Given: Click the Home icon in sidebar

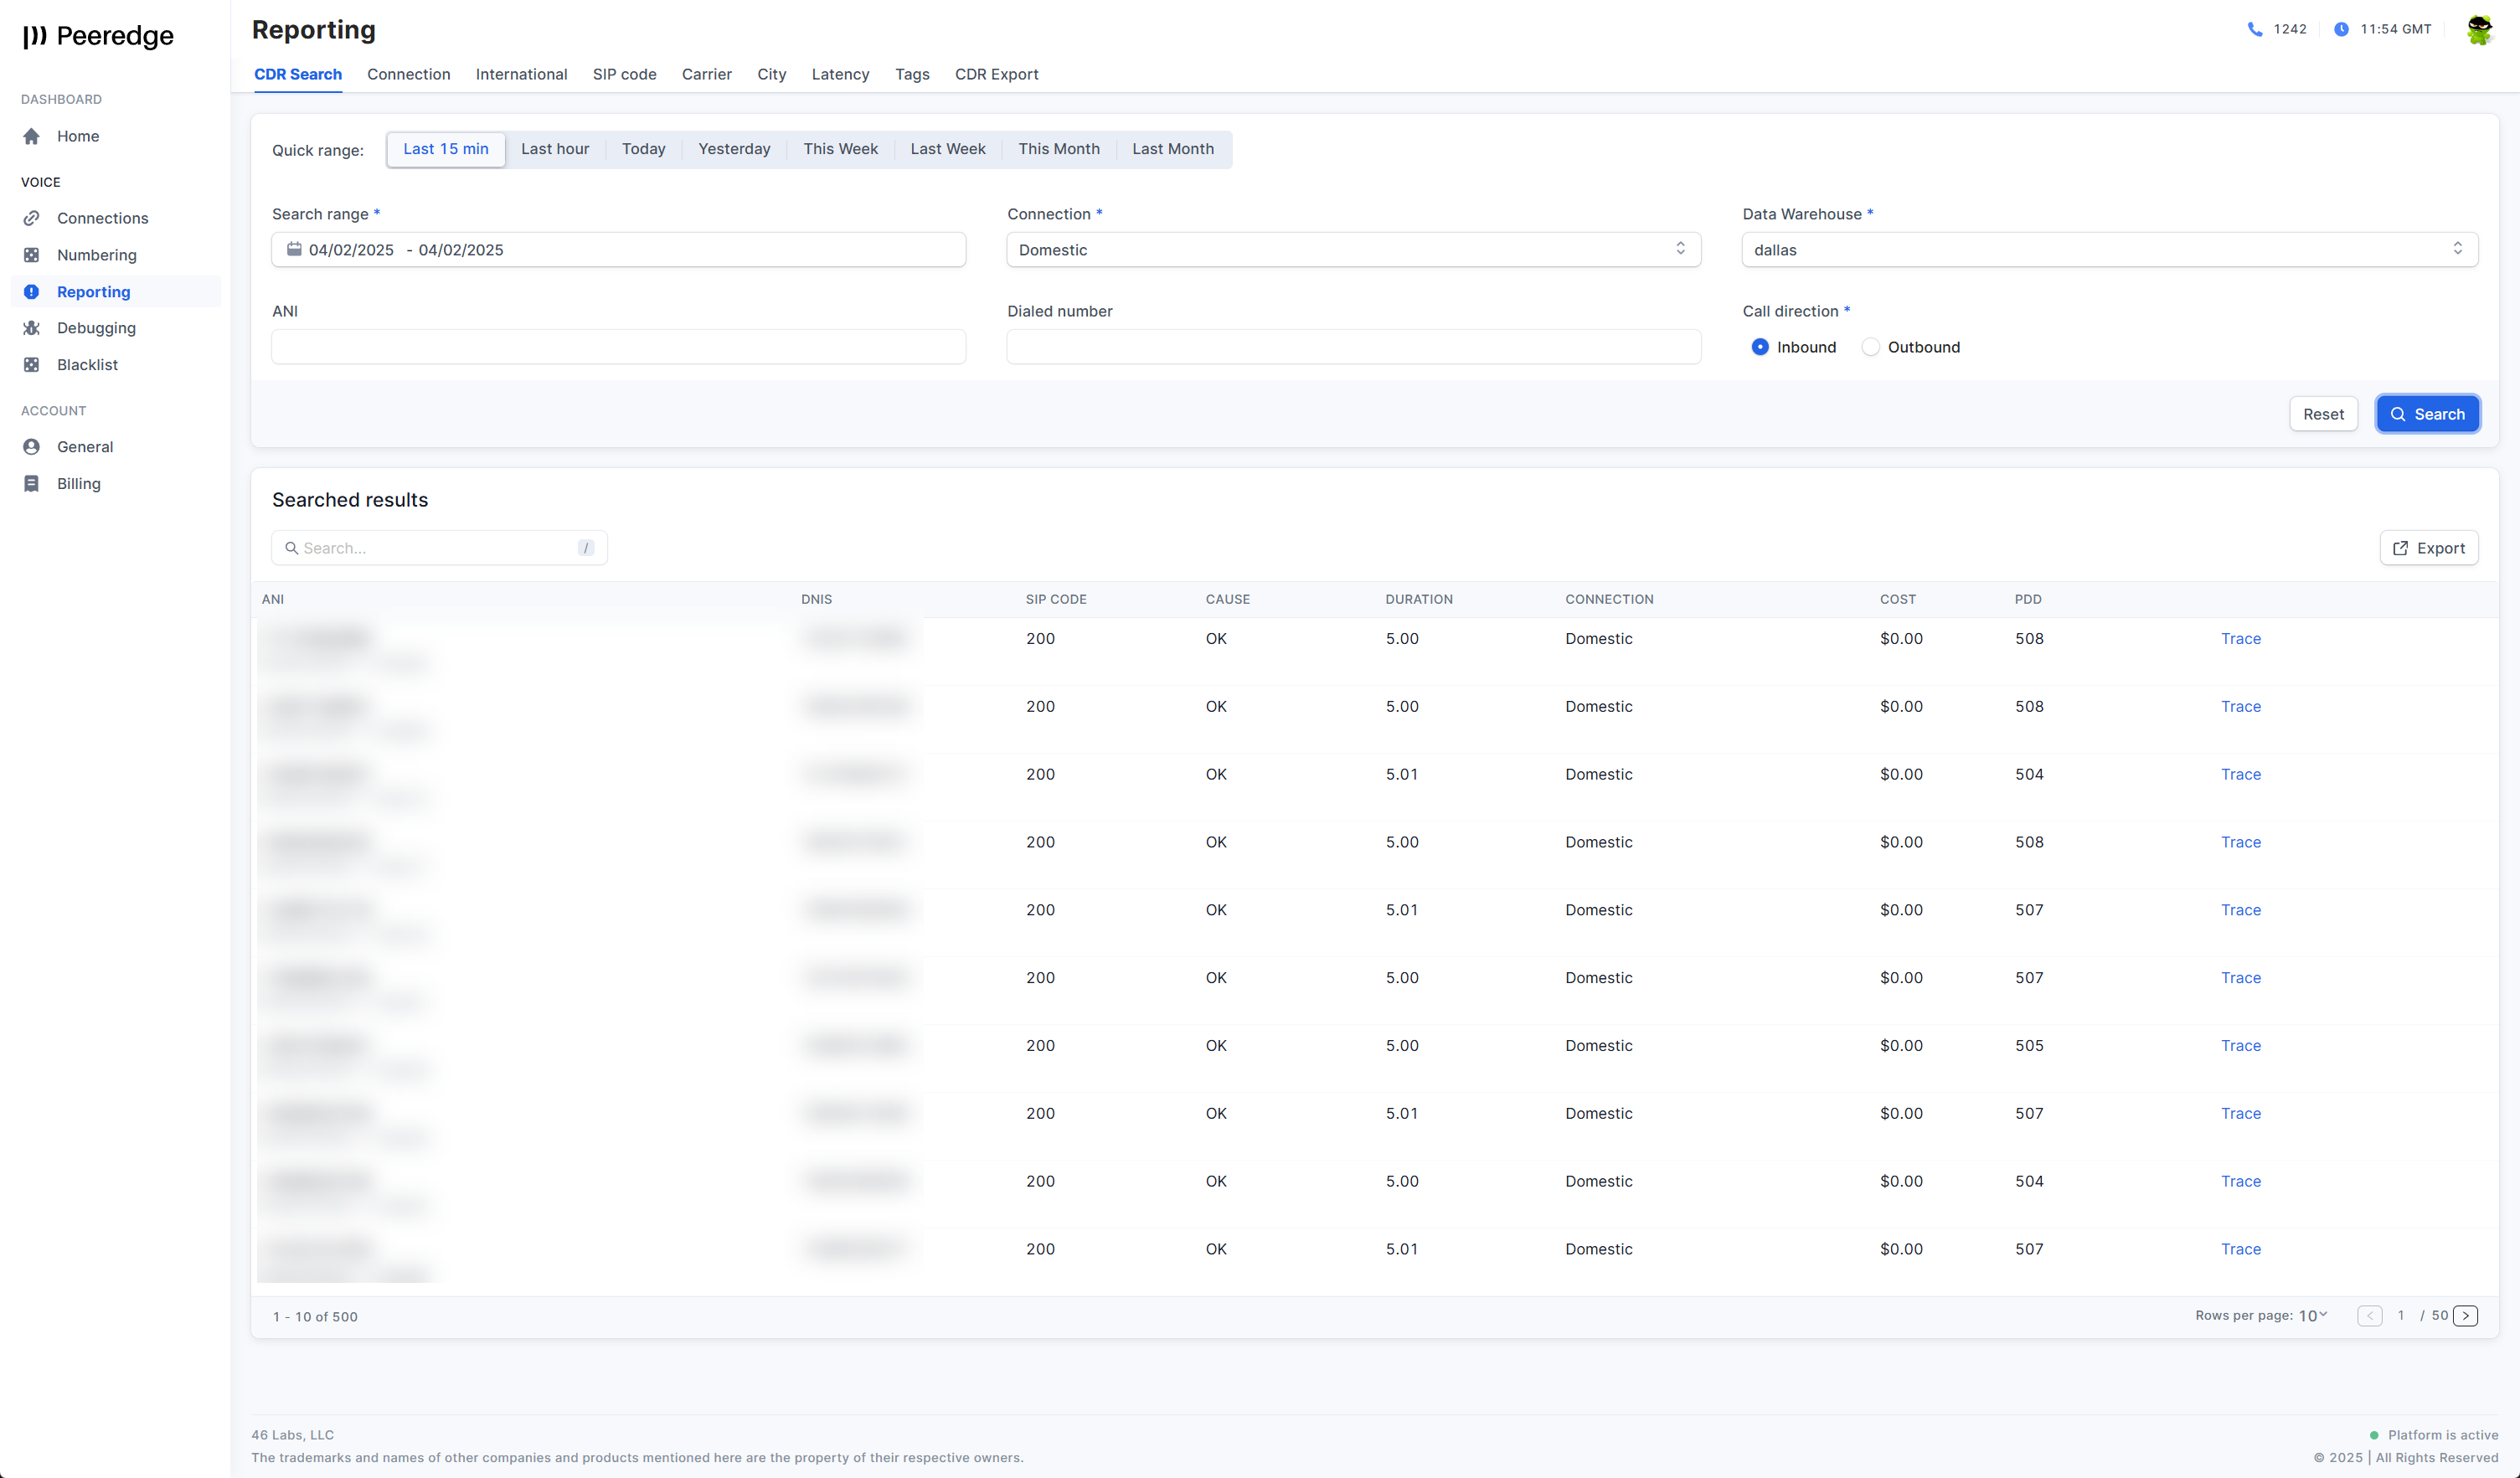Looking at the screenshot, I should point(31,136).
